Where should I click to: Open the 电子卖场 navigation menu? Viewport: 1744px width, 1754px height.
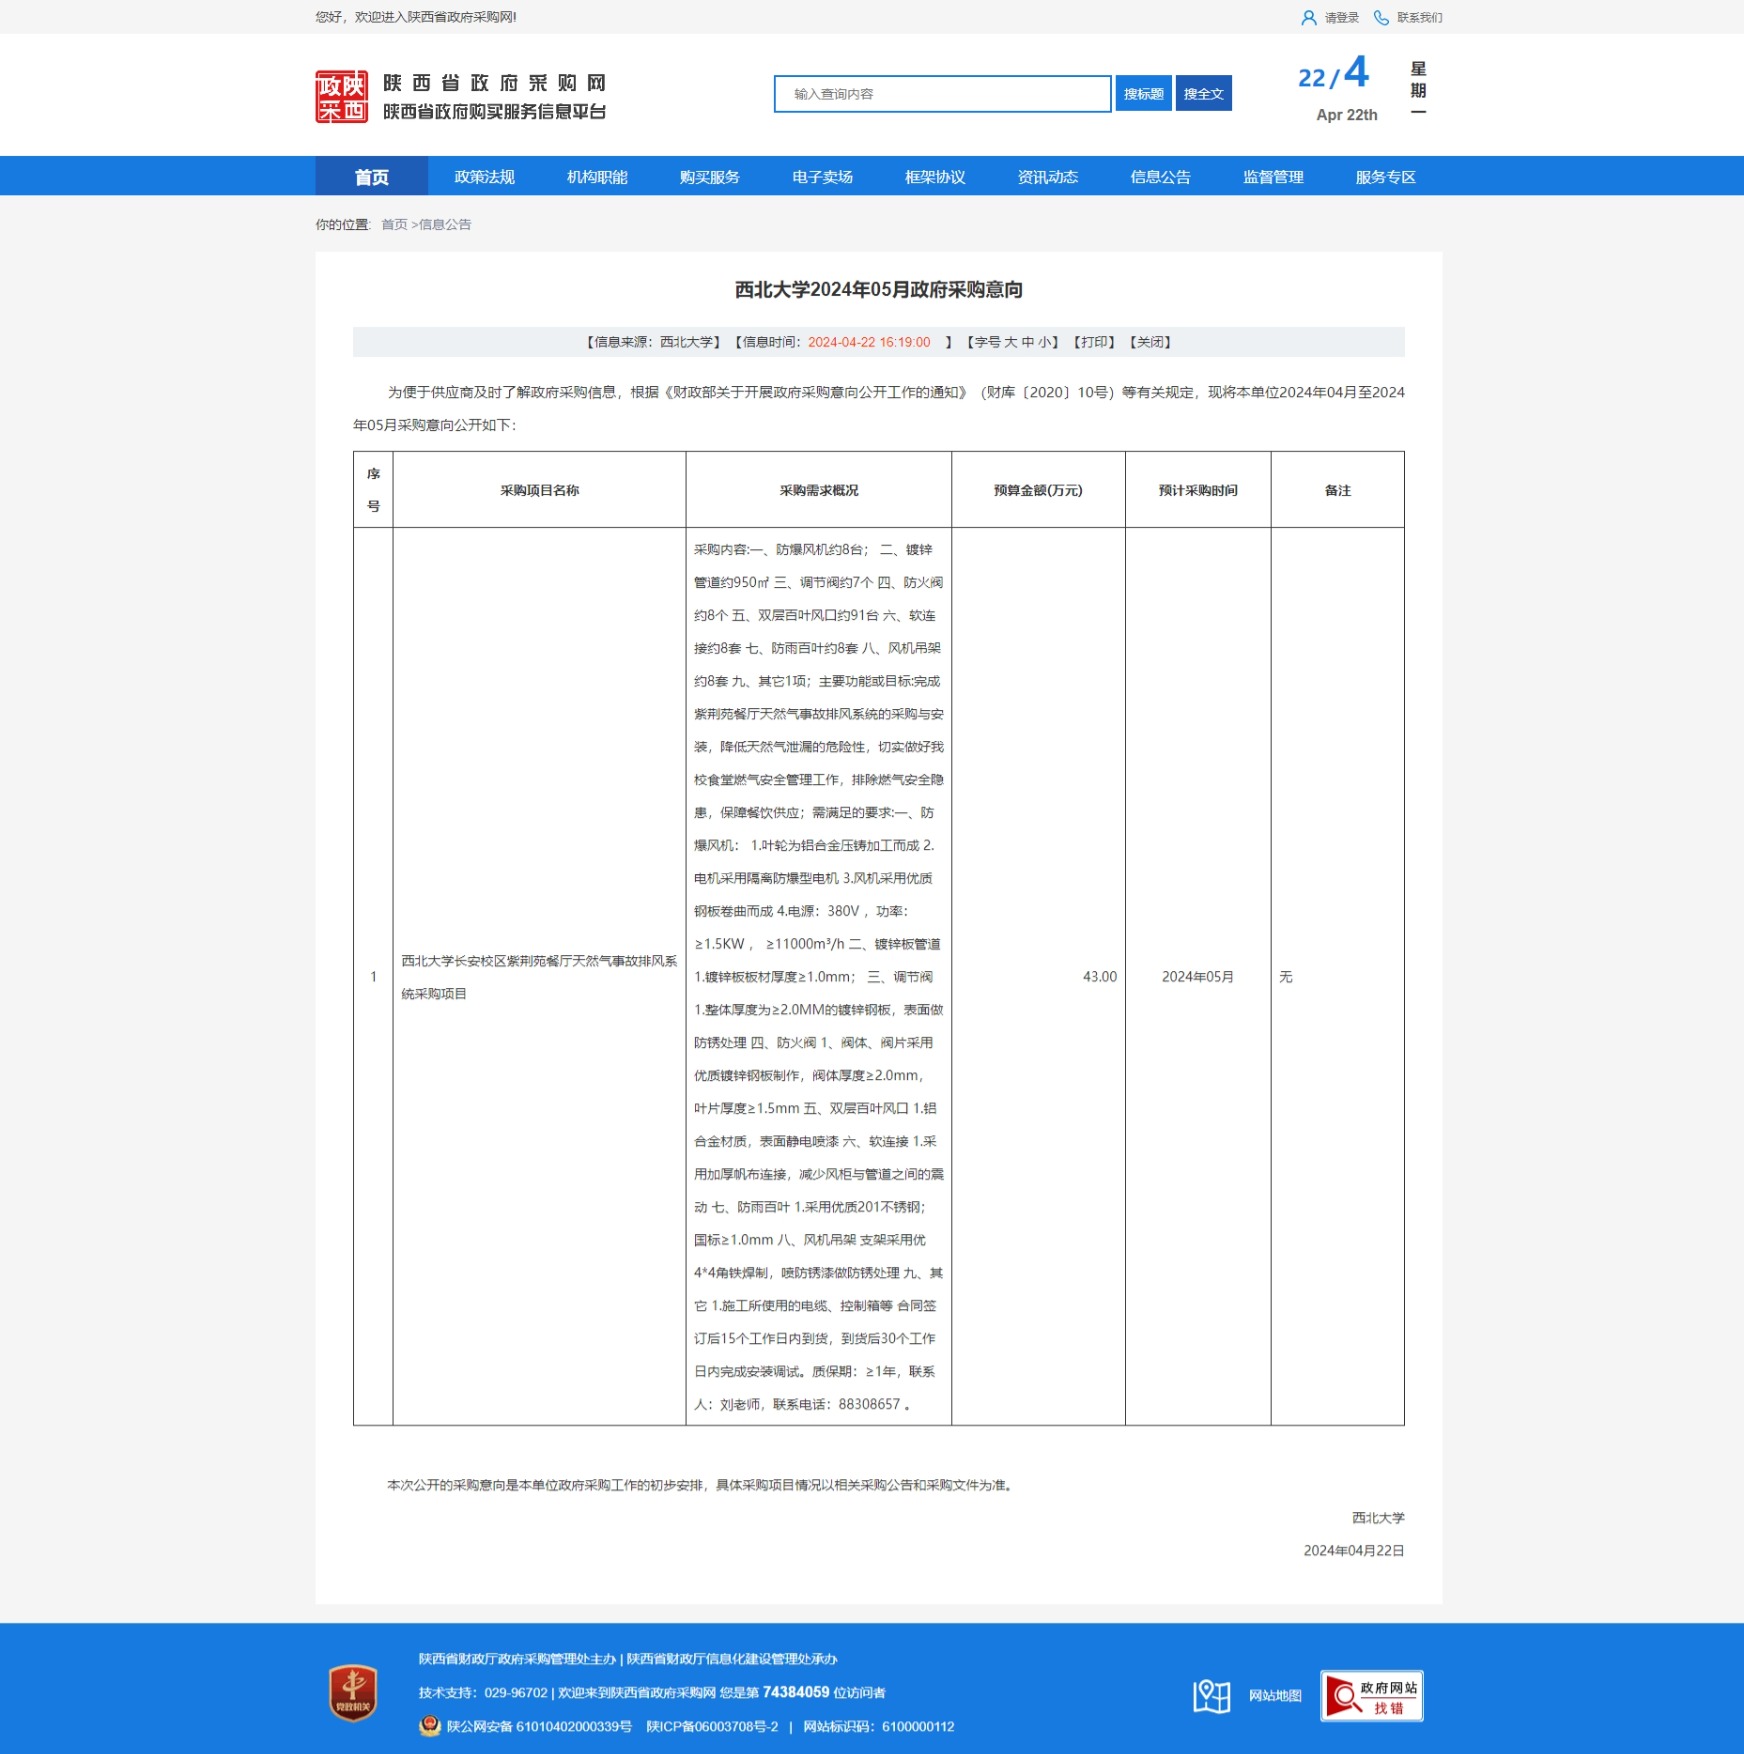(822, 177)
